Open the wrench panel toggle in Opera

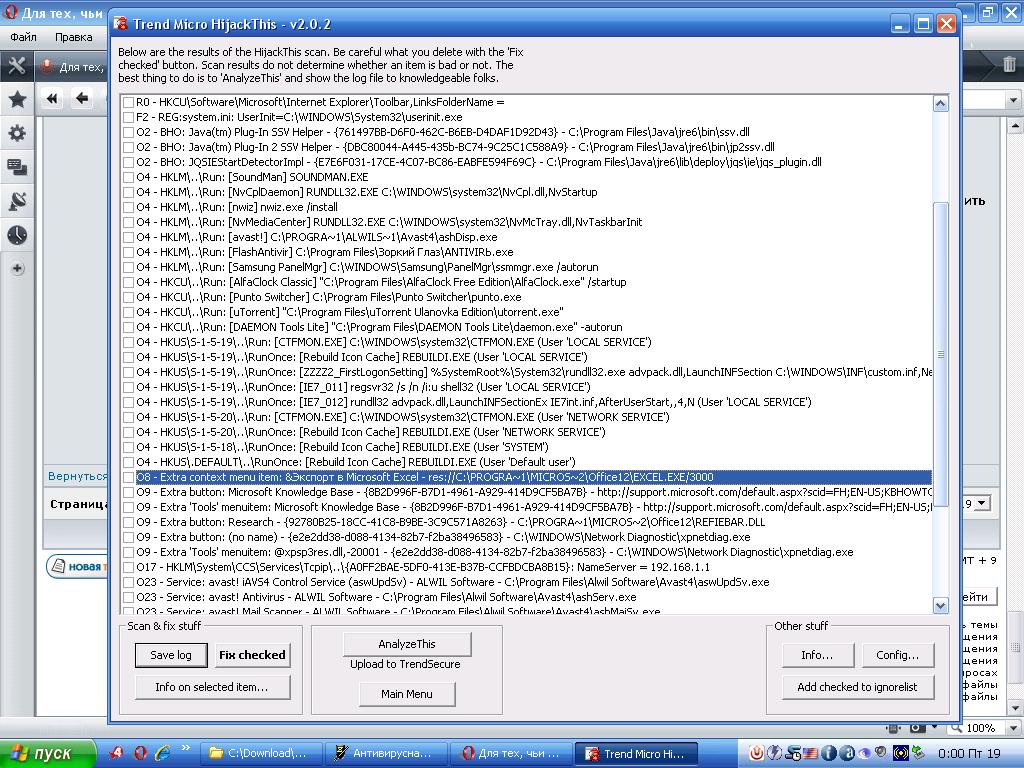17,66
